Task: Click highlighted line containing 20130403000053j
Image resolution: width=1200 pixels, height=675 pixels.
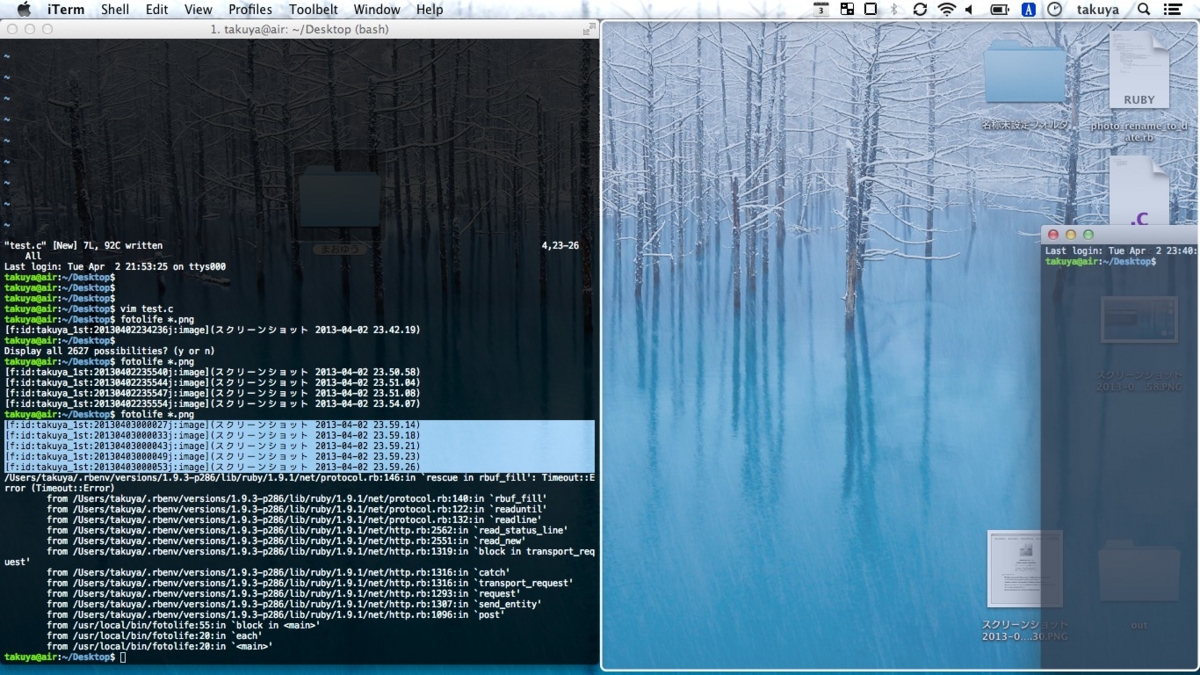Action: pyautogui.click(x=212, y=467)
